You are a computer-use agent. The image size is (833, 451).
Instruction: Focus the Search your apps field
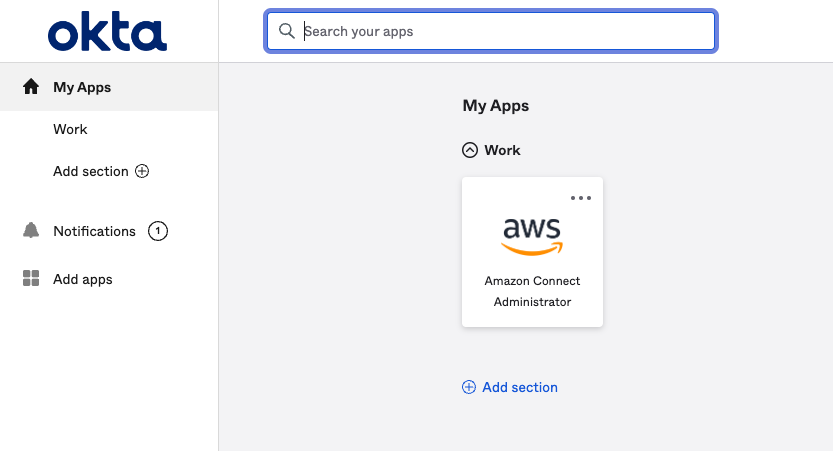click(500, 31)
